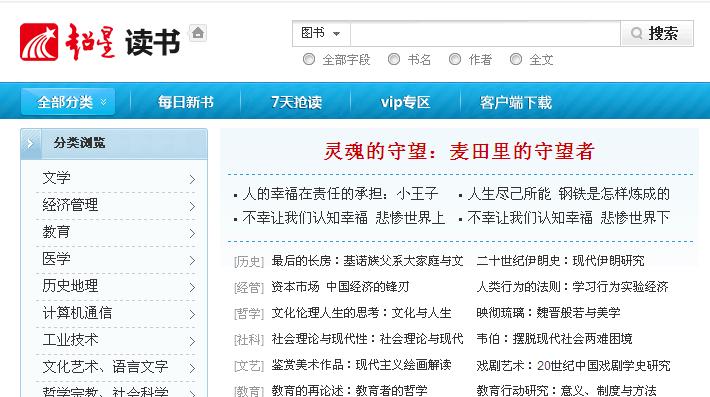Open the 7天抢读 tab
Viewport: 710px width, 397px height.
pyautogui.click(x=297, y=102)
